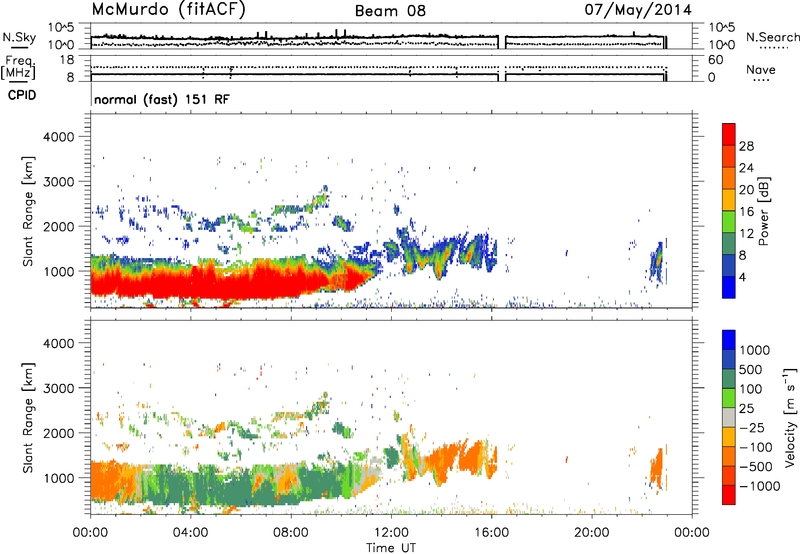Click the 3000 tick on power panel axis
The width and height of the screenshot is (800, 554).
(x=58, y=182)
